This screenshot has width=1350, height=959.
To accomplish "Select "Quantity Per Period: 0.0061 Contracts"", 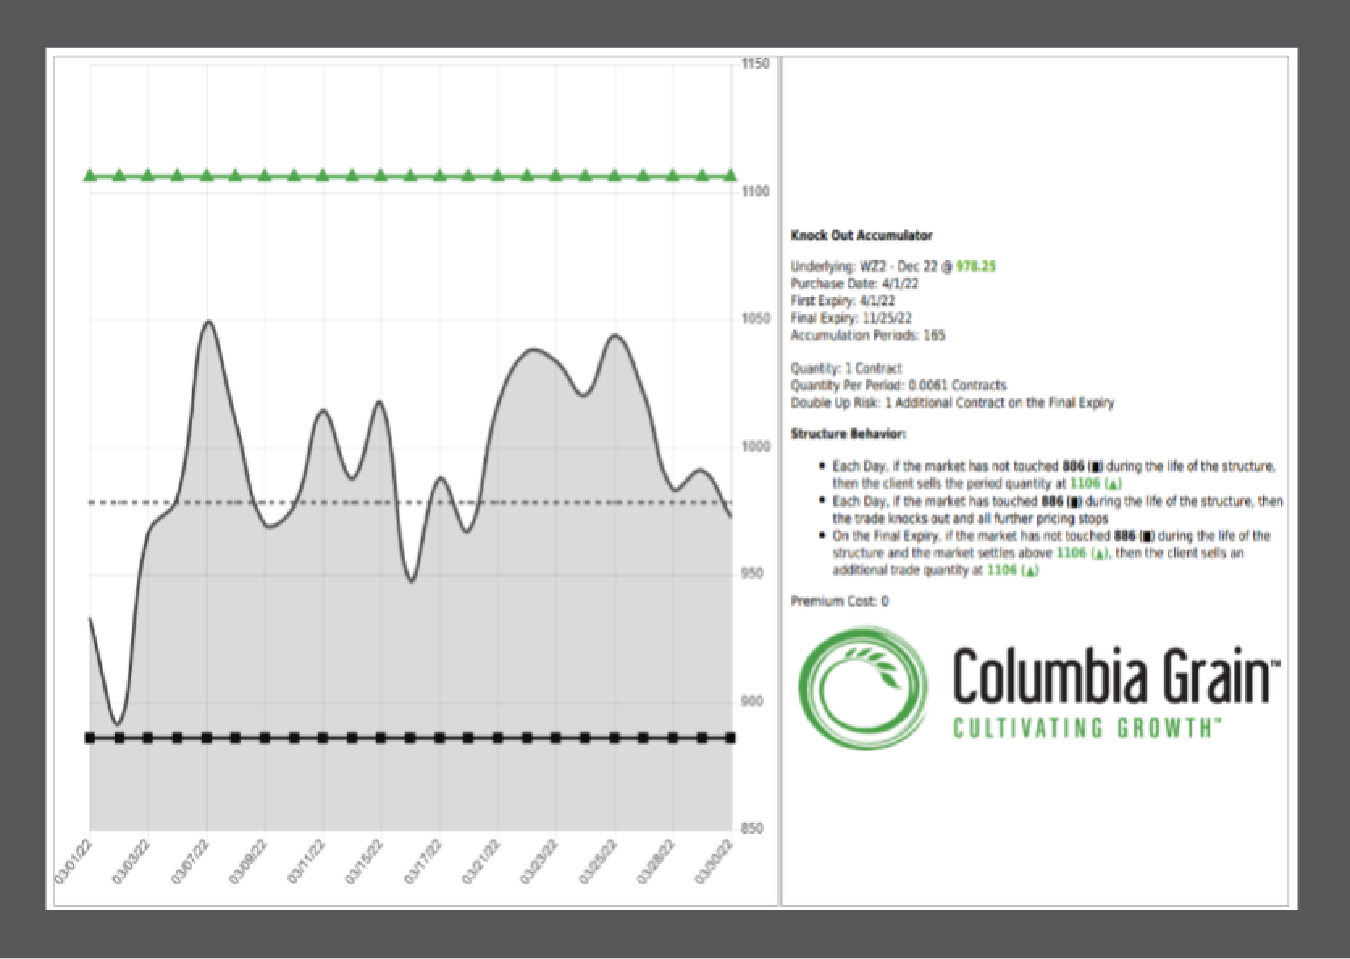I will [898, 385].
